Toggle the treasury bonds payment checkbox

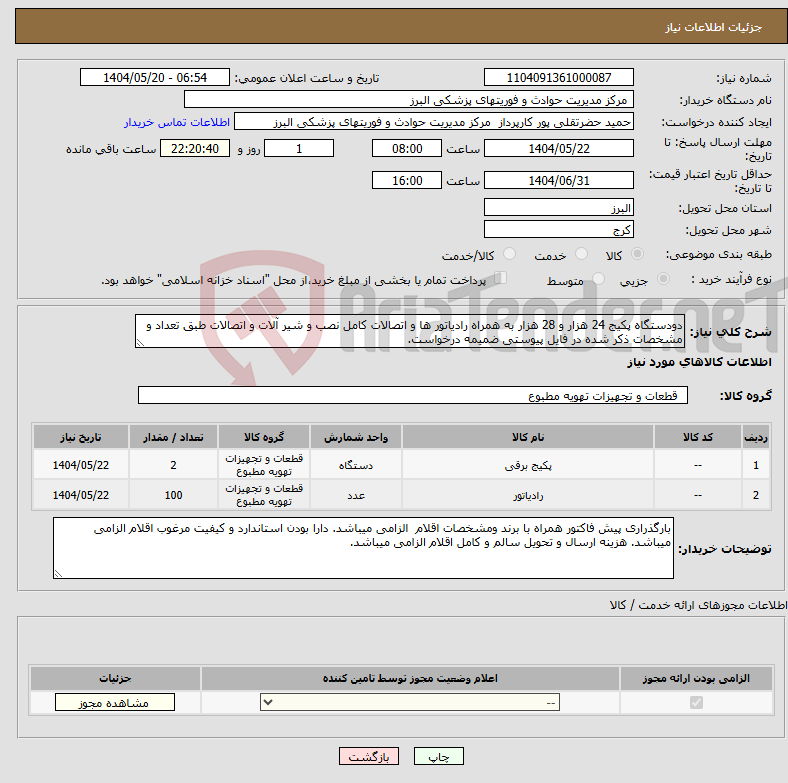coord(501,278)
